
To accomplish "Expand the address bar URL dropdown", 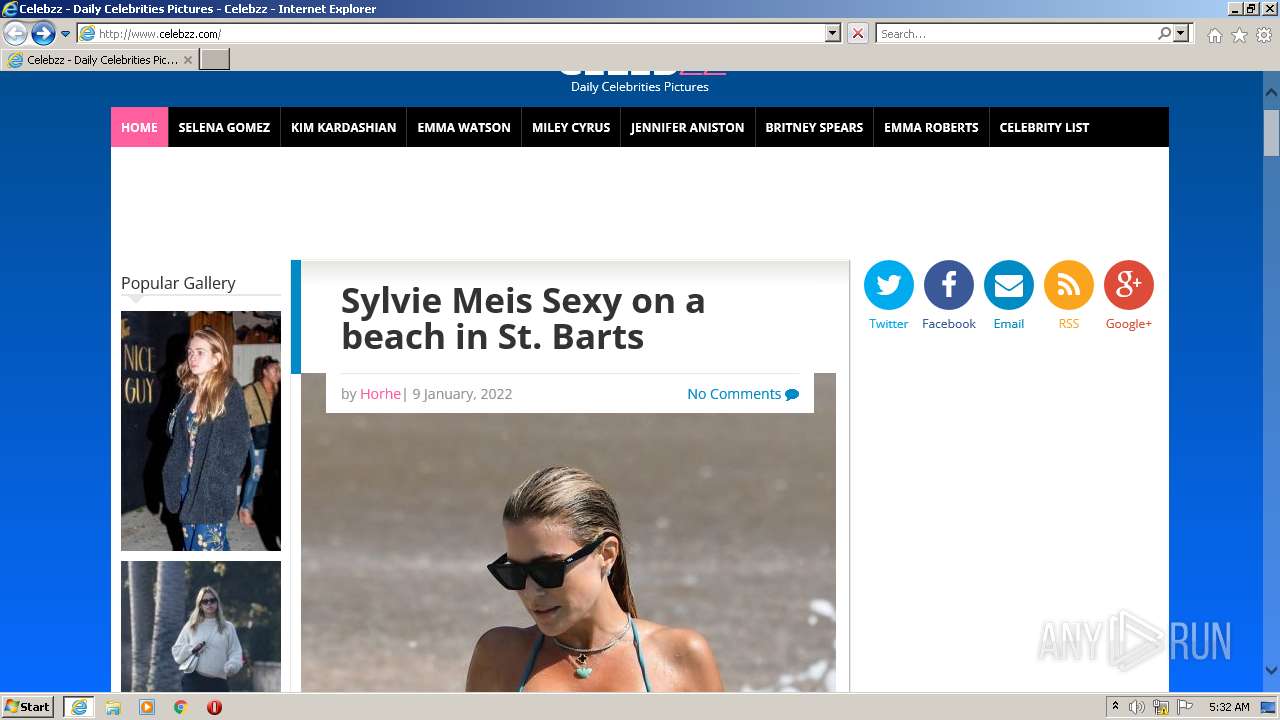I will tap(833, 34).
